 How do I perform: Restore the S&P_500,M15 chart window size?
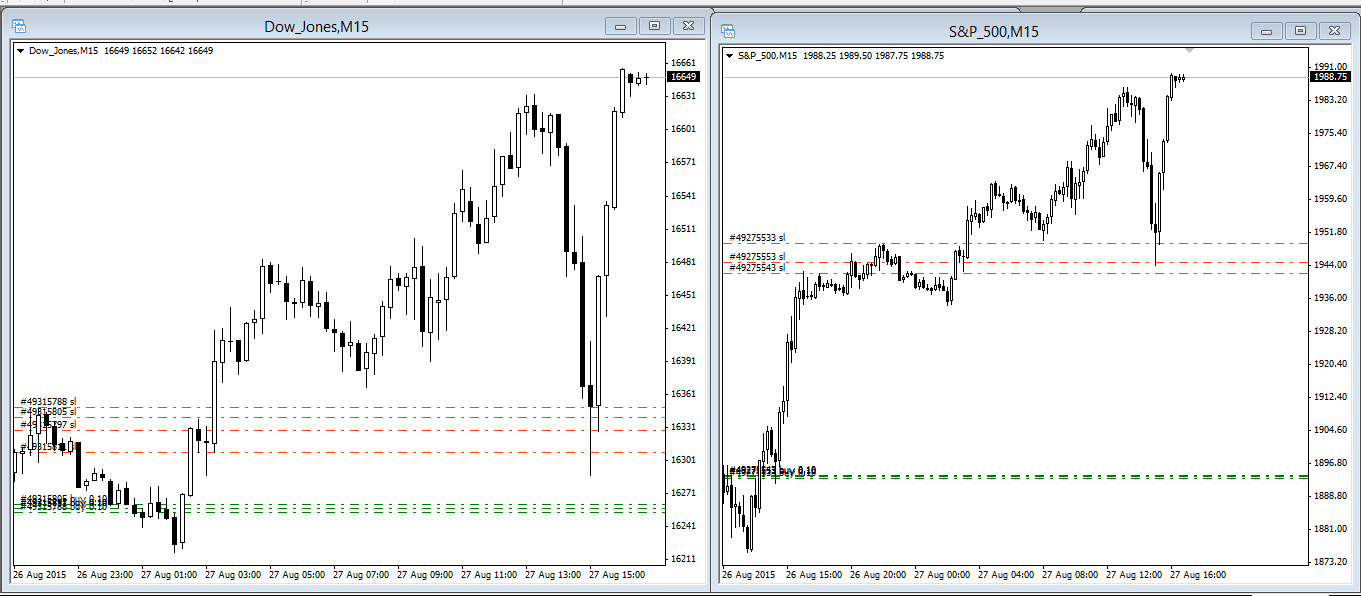click(x=1301, y=31)
